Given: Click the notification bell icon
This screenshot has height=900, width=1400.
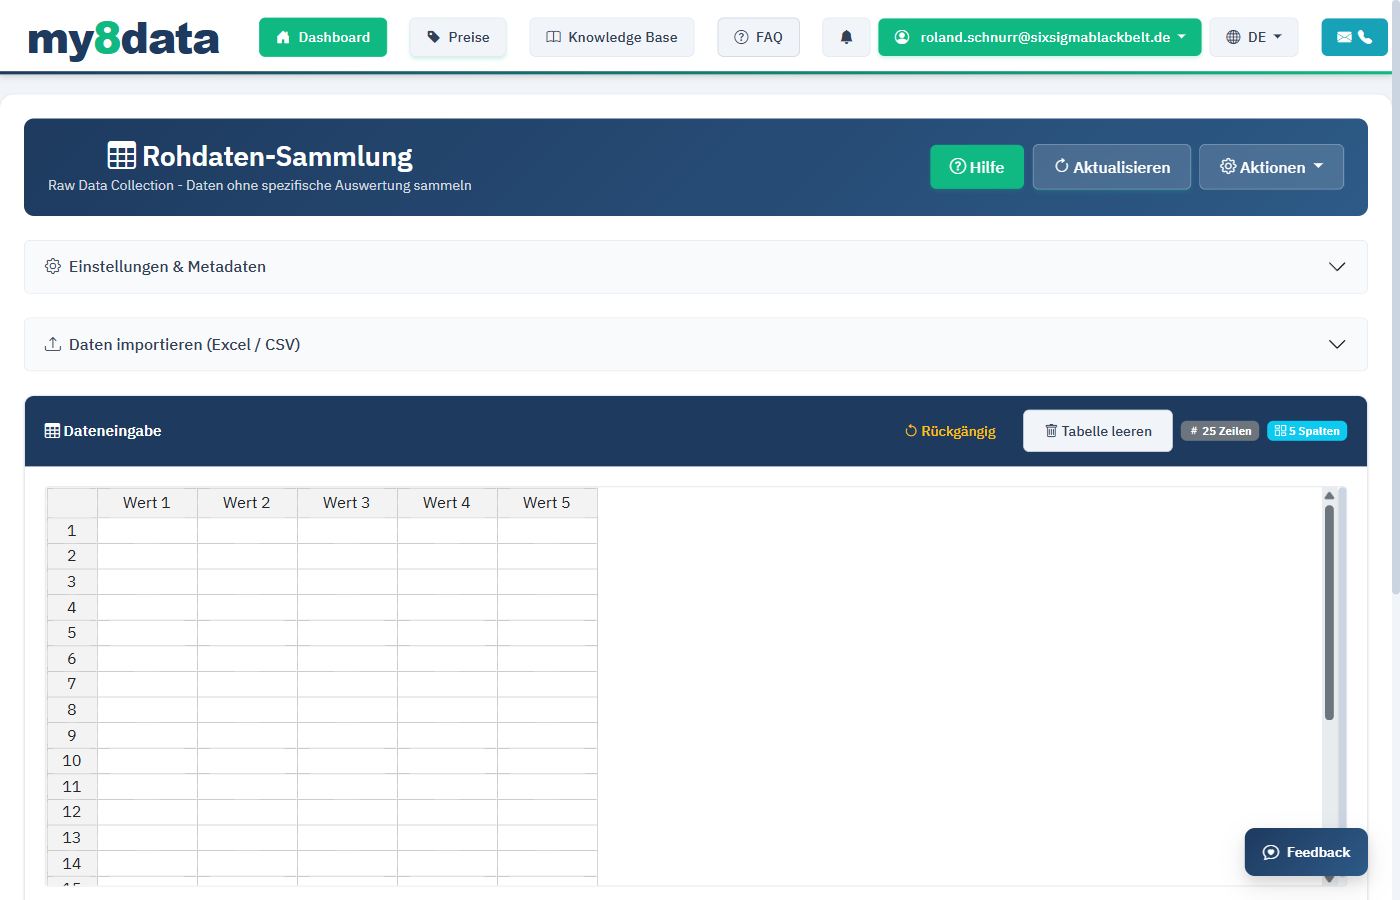Looking at the screenshot, I should (x=846, y=37).
